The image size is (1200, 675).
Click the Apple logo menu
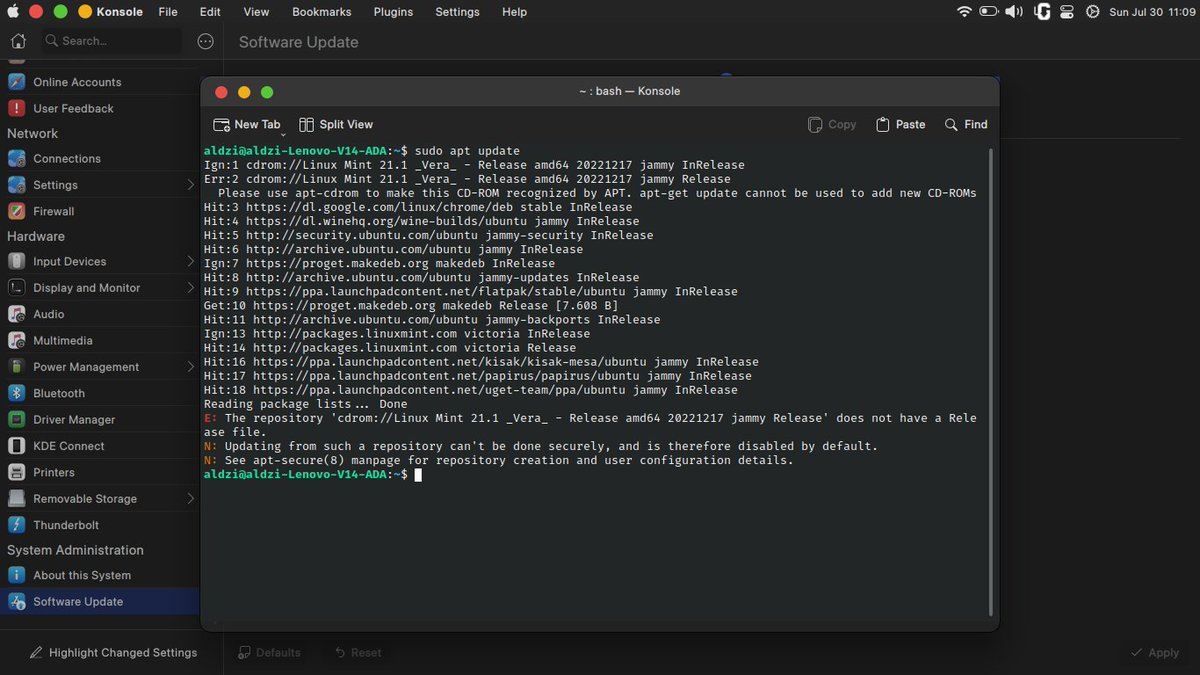point(13,12)
